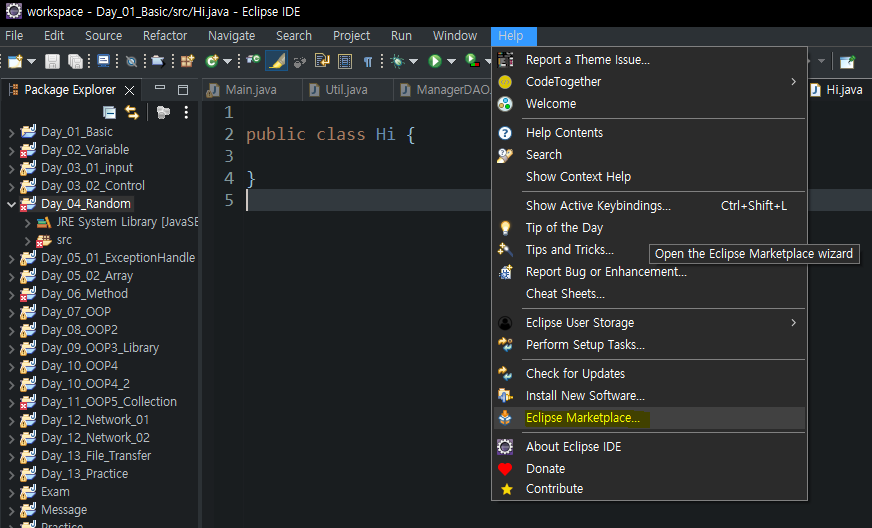This screenshot has height=528, width=872.
Task: Collapse the Day_04_Random project
Action: [x=11, y=204]
